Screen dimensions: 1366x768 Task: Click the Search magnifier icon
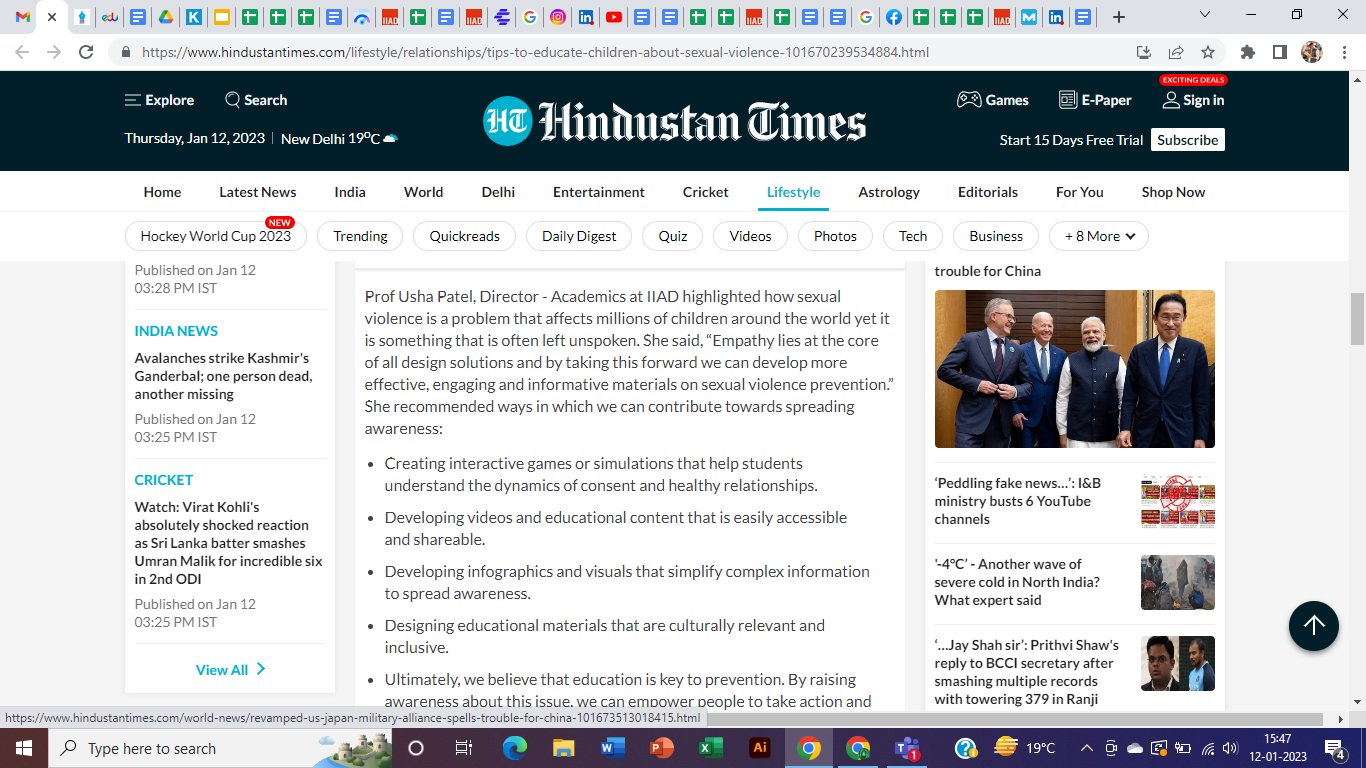(232, 100)
